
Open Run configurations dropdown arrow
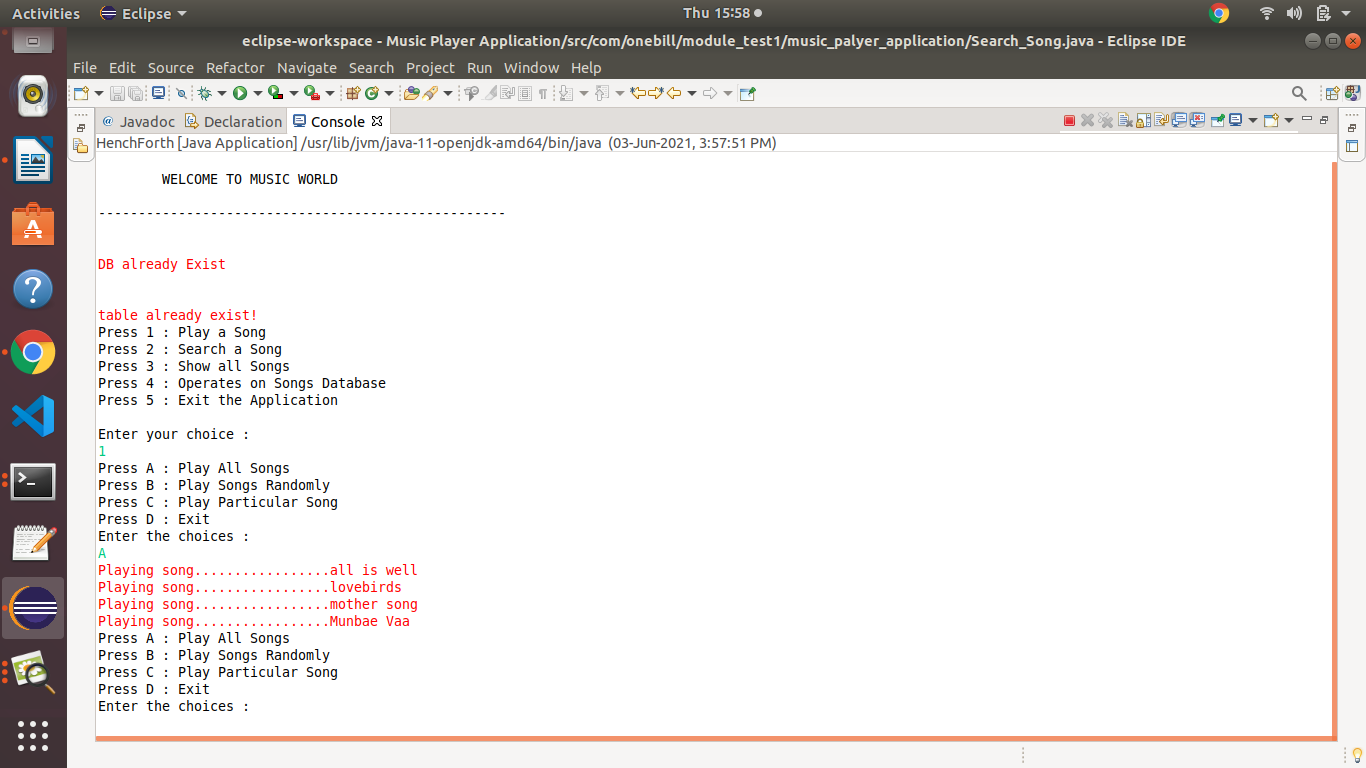[x=258, y=93]
